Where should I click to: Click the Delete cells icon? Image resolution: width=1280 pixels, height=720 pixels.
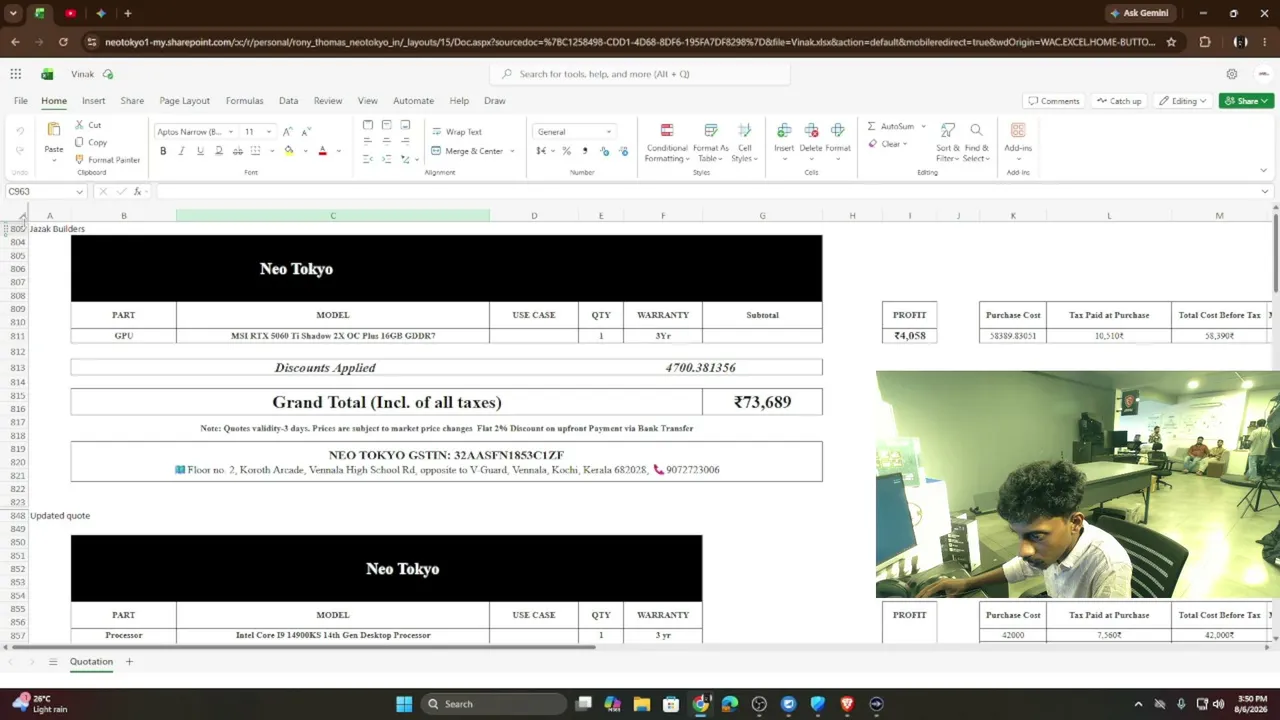click(x=811, y=130)
